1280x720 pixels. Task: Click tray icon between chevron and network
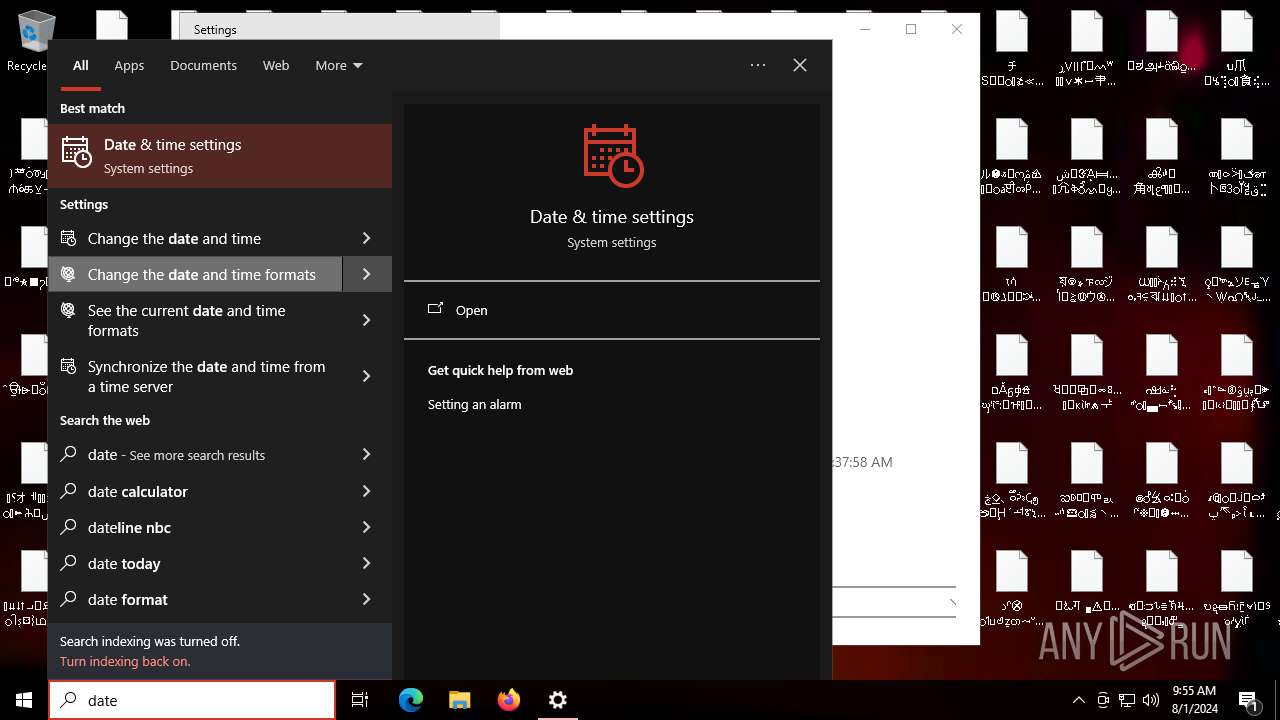(x=1103, y=700)
